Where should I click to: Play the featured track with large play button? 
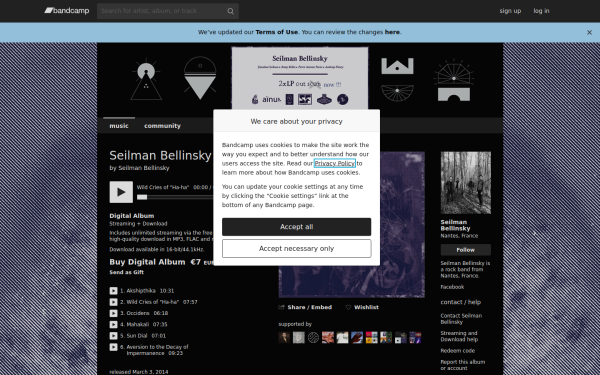click(x=121, y=192)
